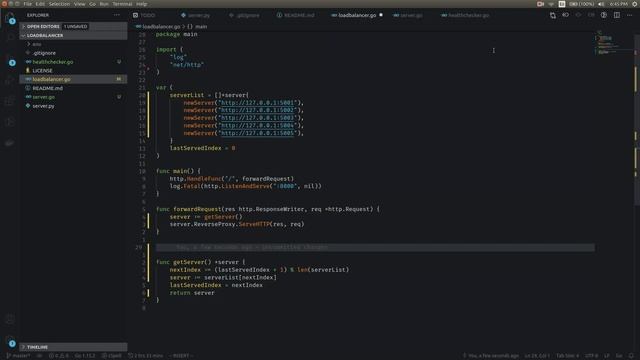Click the master branch in status bar
640x360 pixels.
point(18,356)
